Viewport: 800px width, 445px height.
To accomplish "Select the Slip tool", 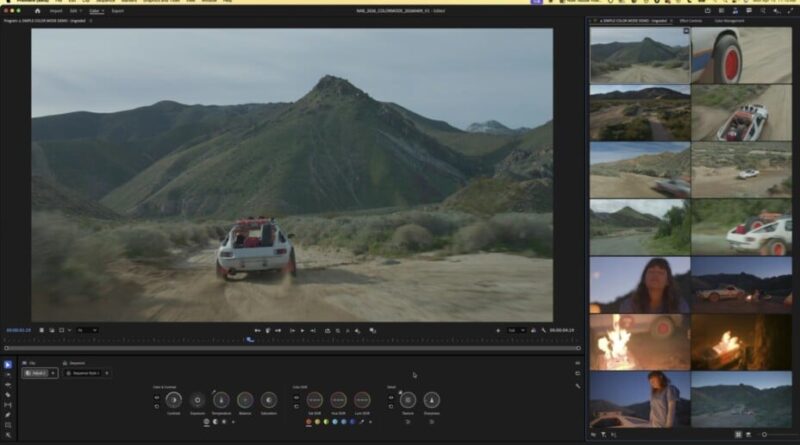I will click(x=8, y=405).
